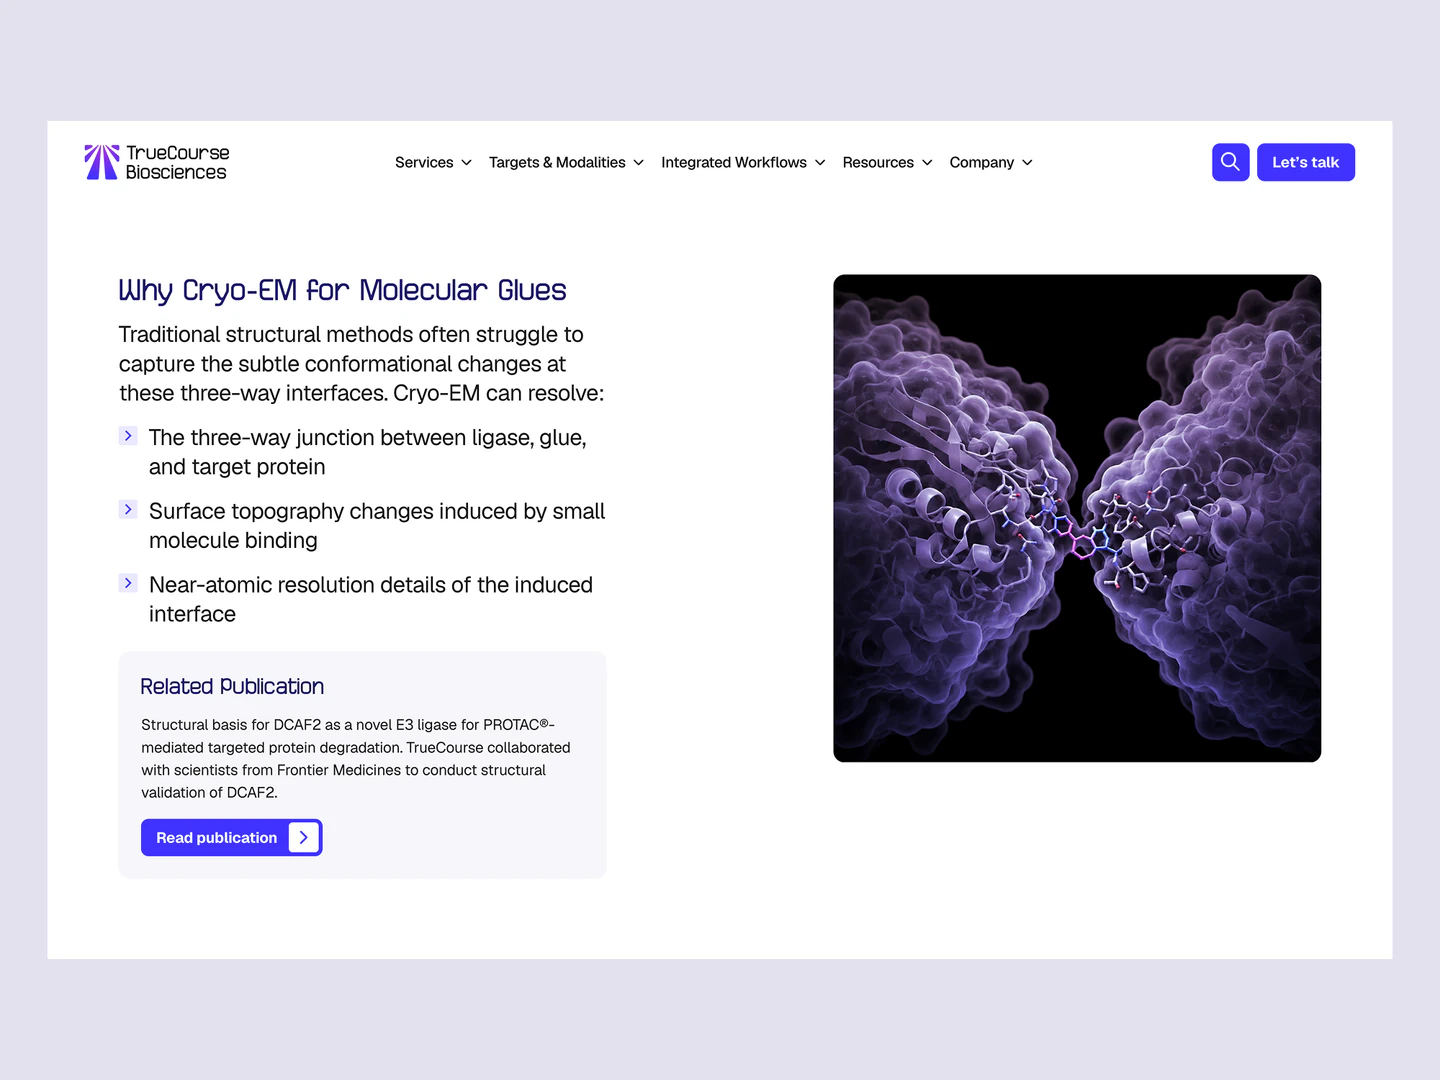Click the molecular glue protein image
The height and width of the screenshot is (1080, 1440).
point(1077,518)
